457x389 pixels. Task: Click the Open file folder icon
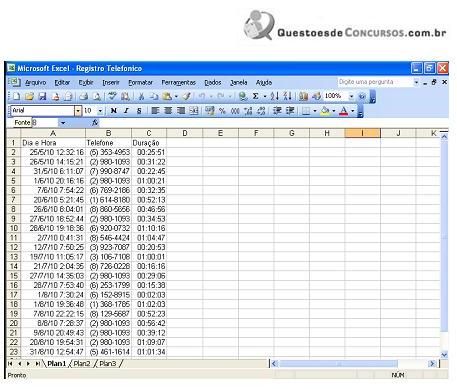pos(29,96)
